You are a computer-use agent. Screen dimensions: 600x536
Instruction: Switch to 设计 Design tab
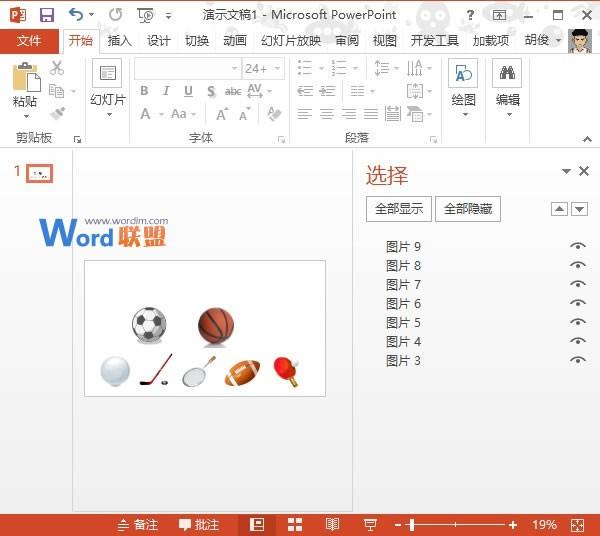pyautogui.click(x=159, y=41)
